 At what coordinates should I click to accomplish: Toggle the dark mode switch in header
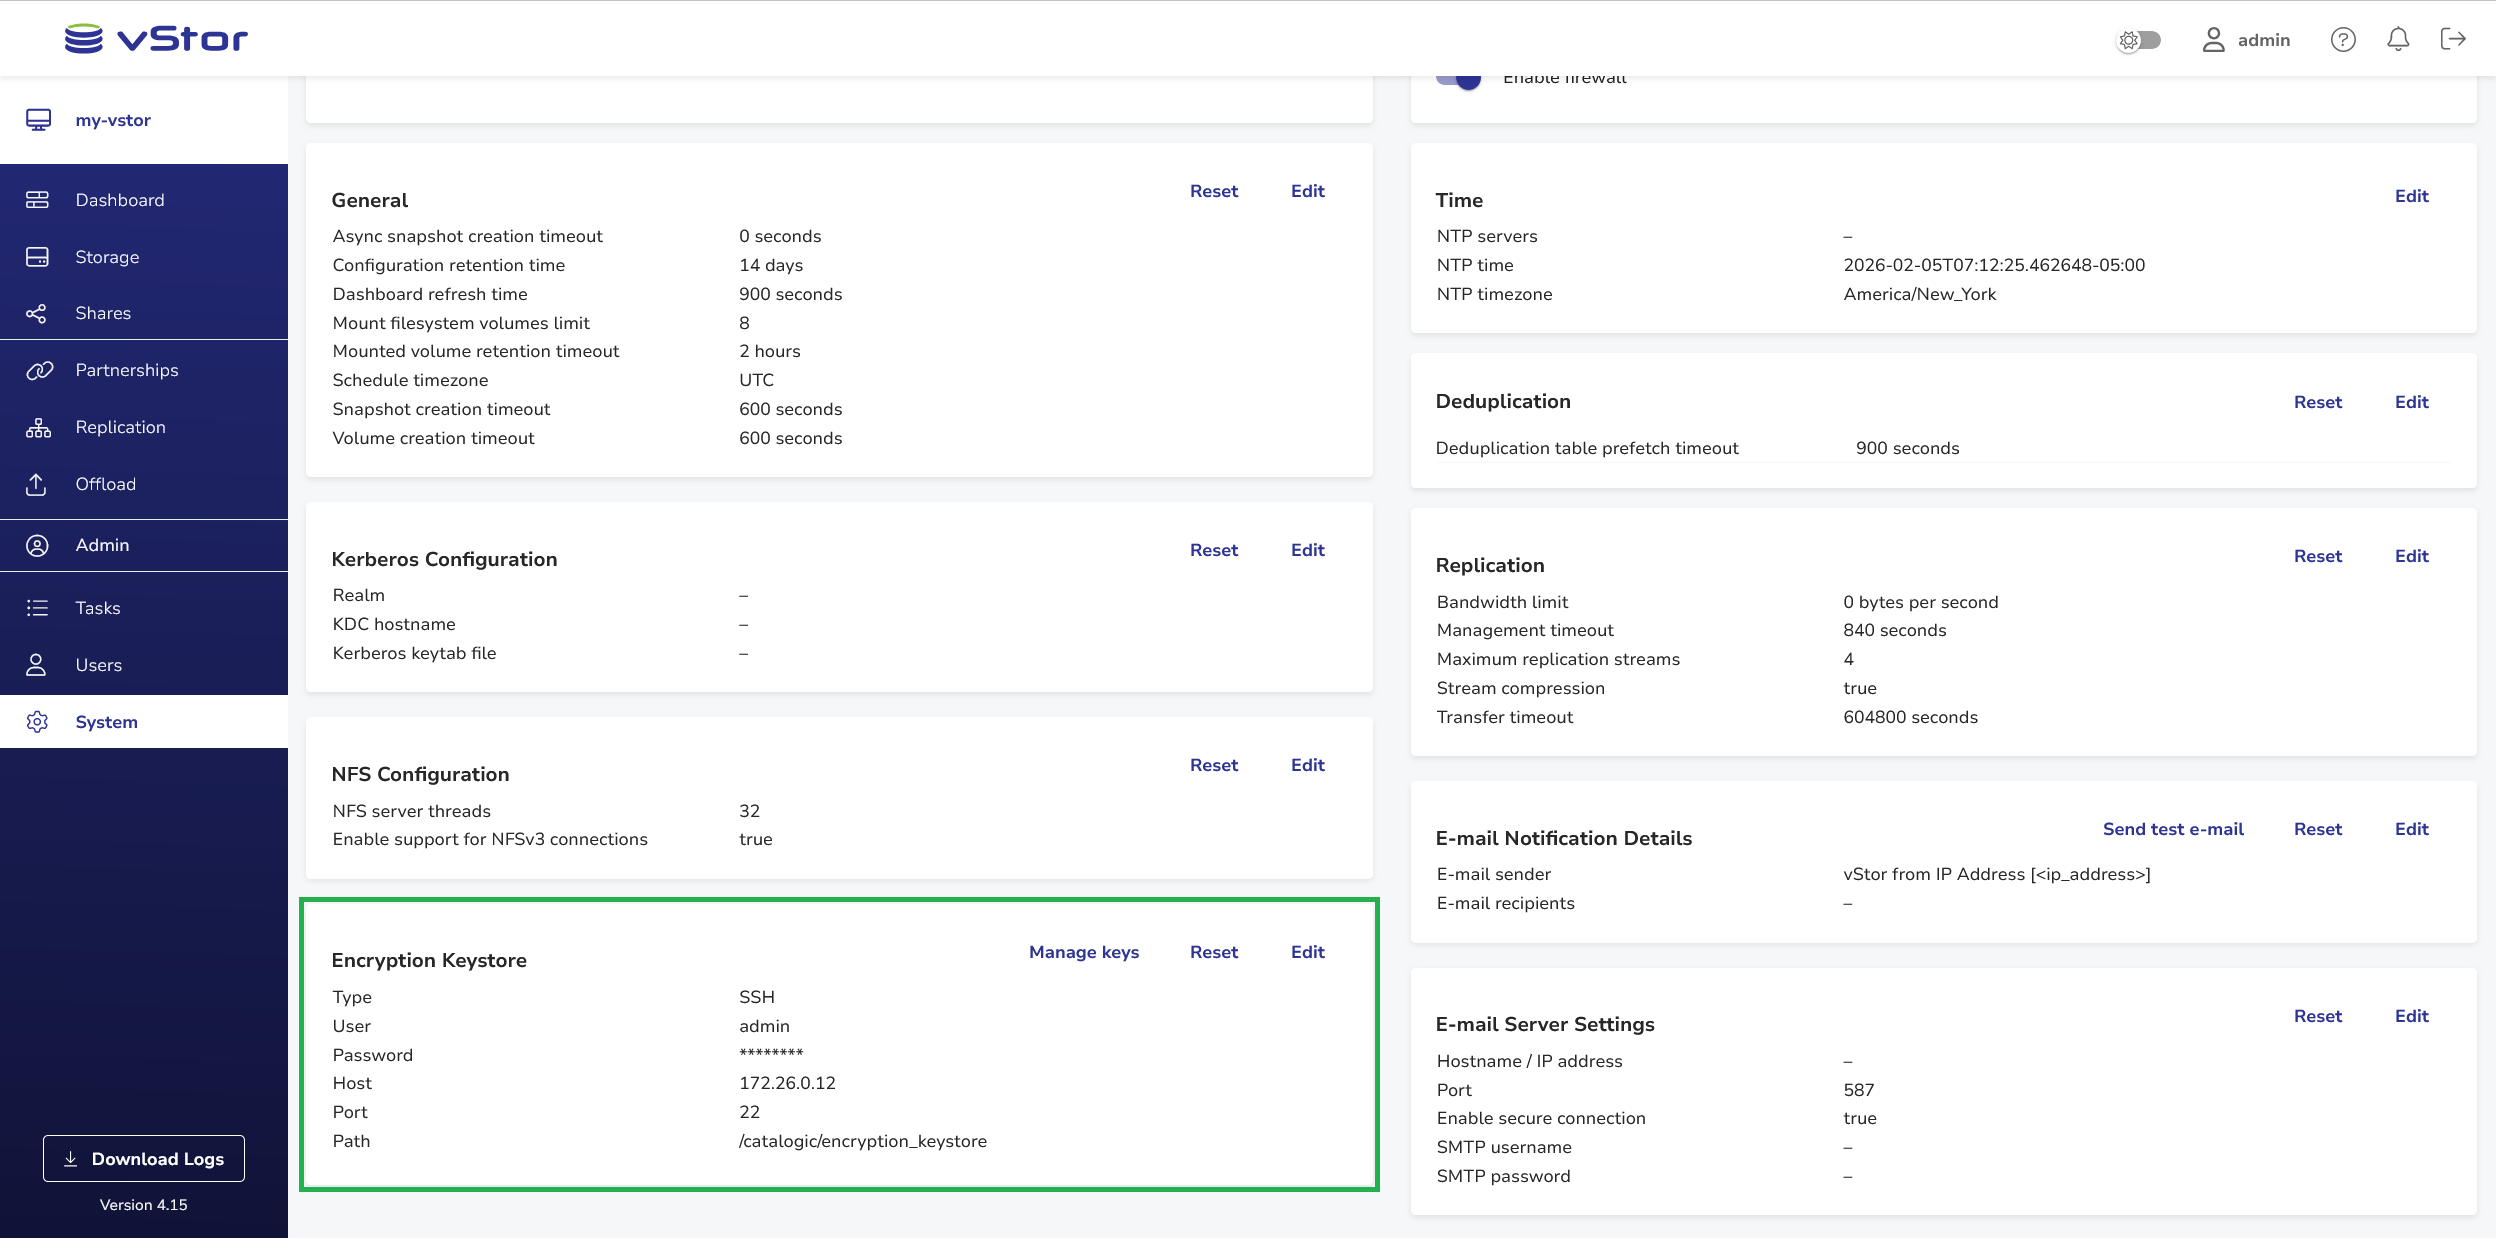[2139, 40]
